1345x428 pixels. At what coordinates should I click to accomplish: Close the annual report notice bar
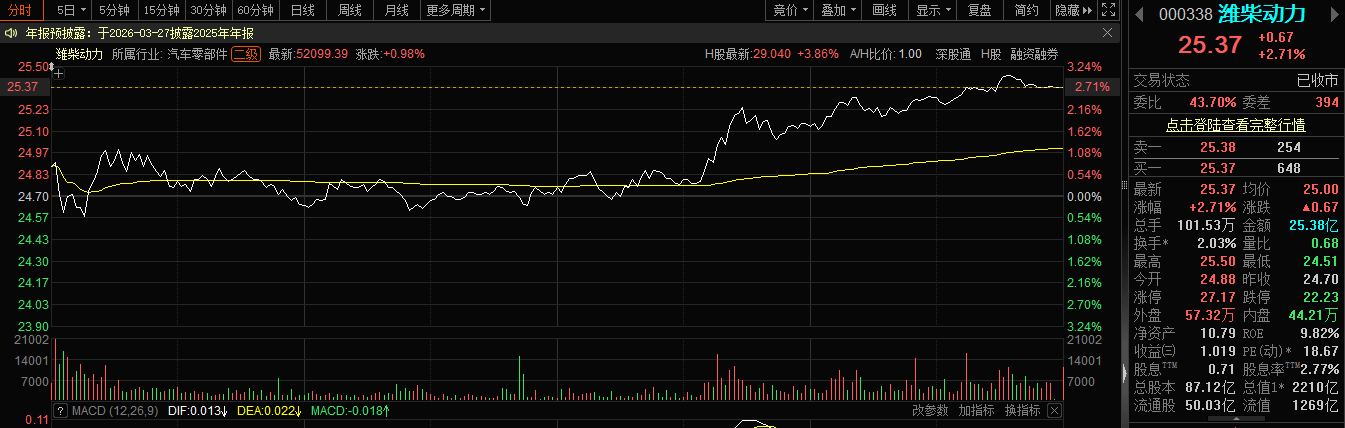1107,33
